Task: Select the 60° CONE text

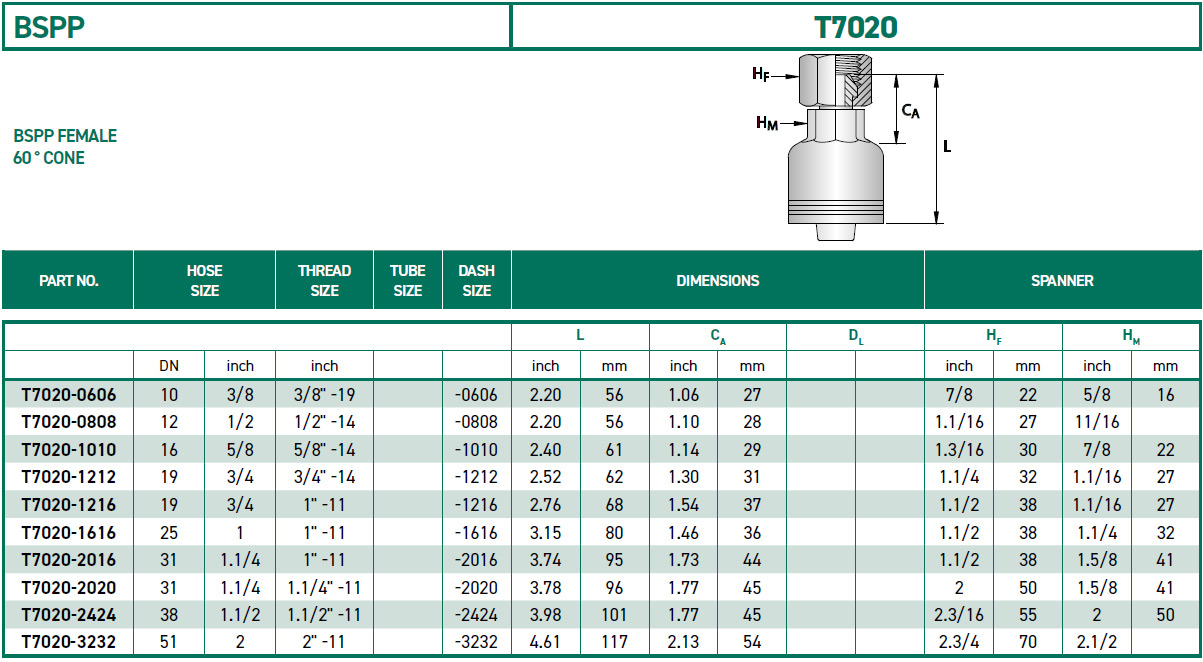Action: click(49, 158)
